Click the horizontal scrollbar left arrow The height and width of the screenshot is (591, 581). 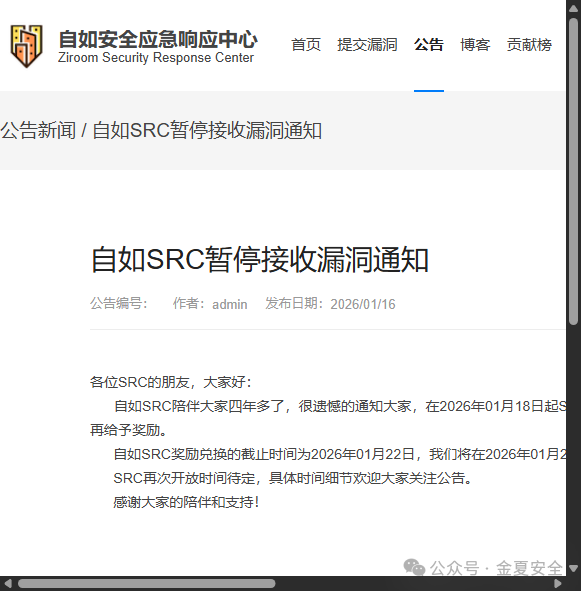pos(8,583)
